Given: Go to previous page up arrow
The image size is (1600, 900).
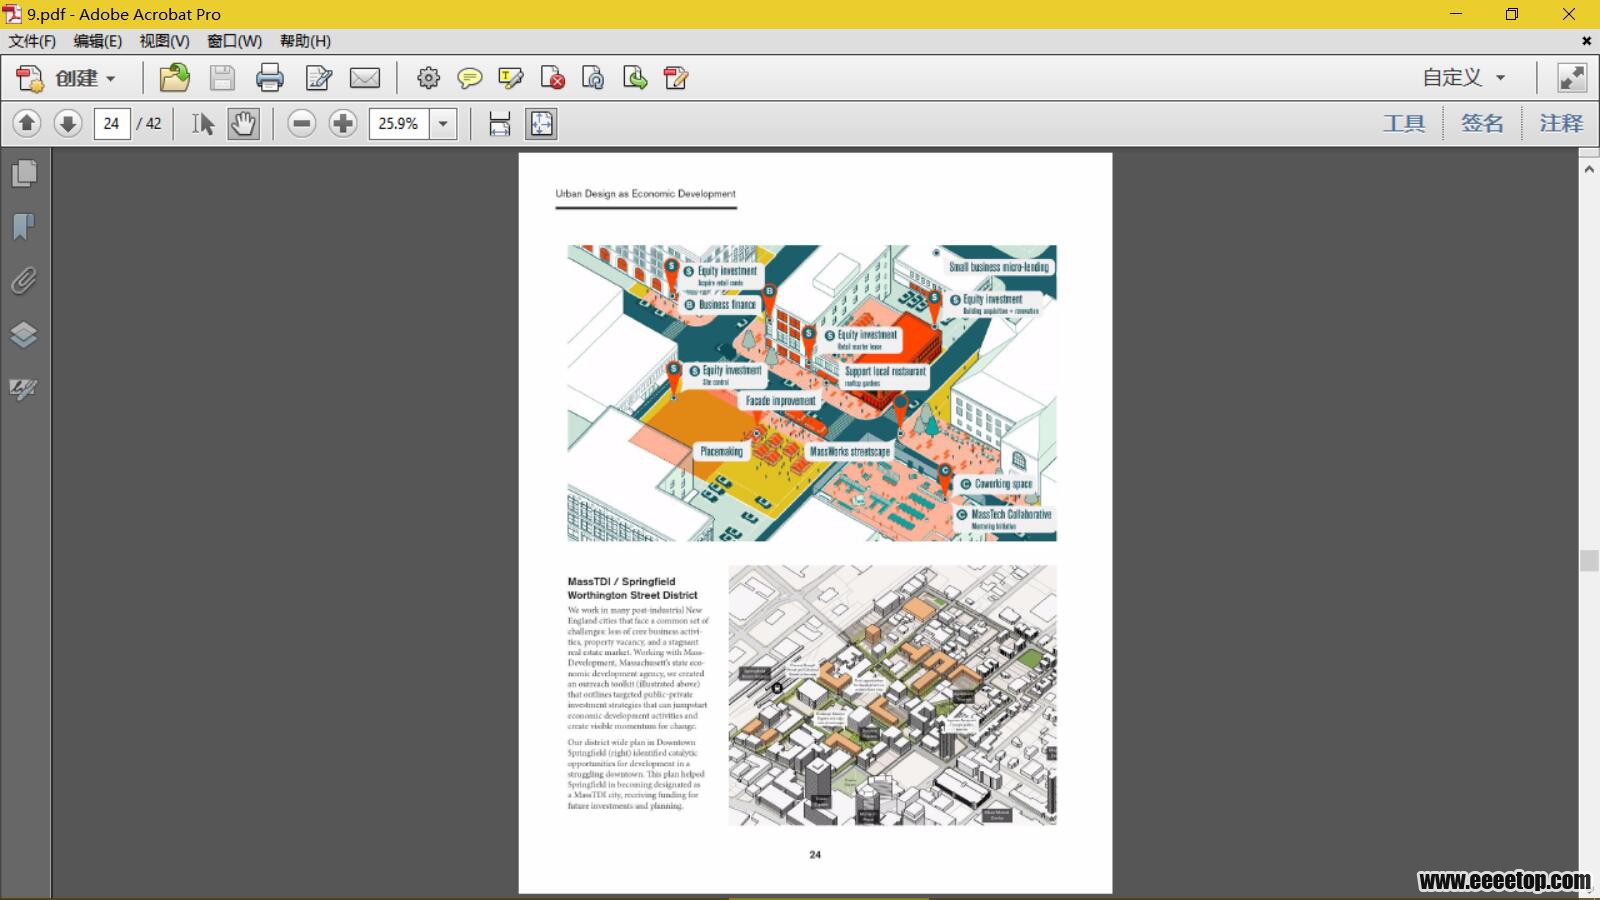Looking at the screenshot, I should tap(27, 124).
